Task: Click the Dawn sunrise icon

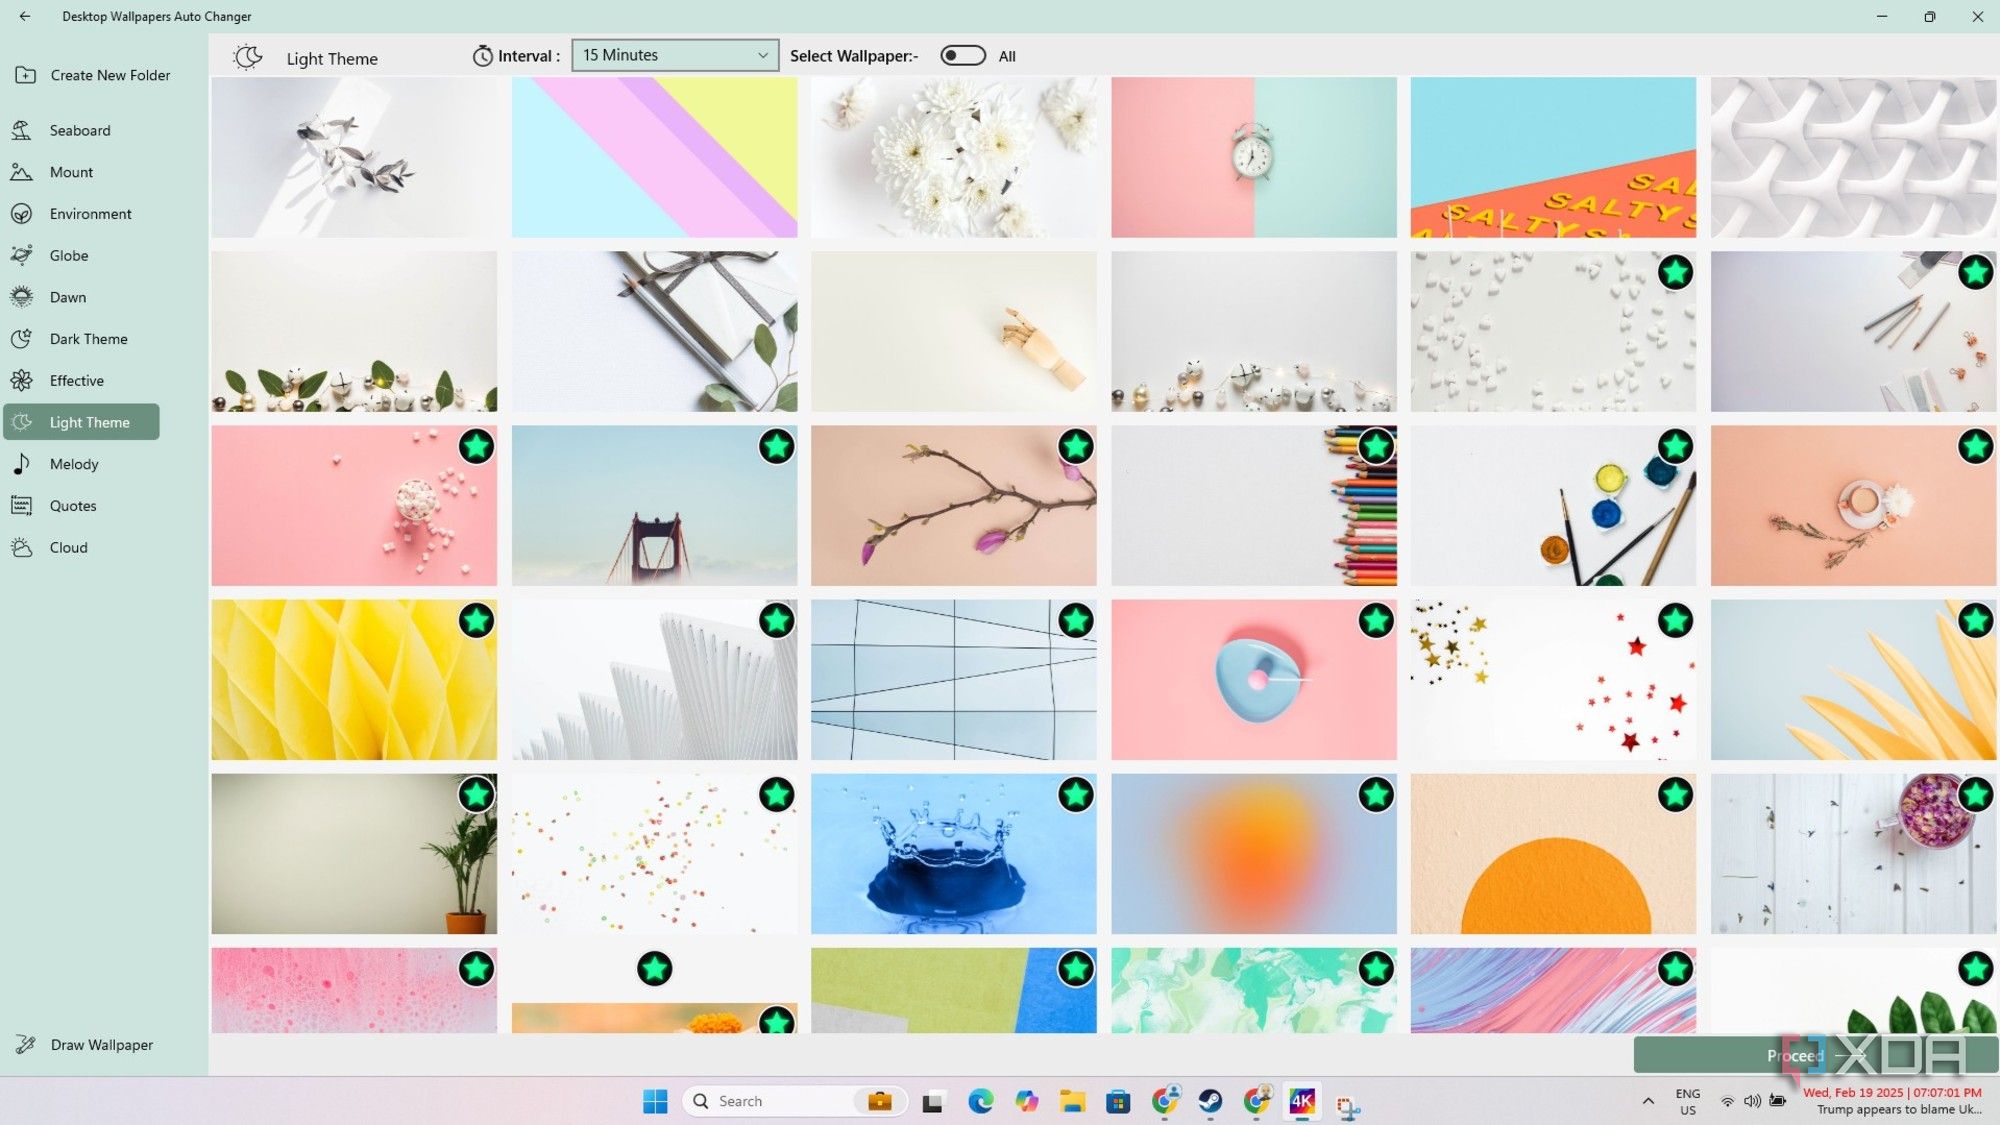Action: 22,297
